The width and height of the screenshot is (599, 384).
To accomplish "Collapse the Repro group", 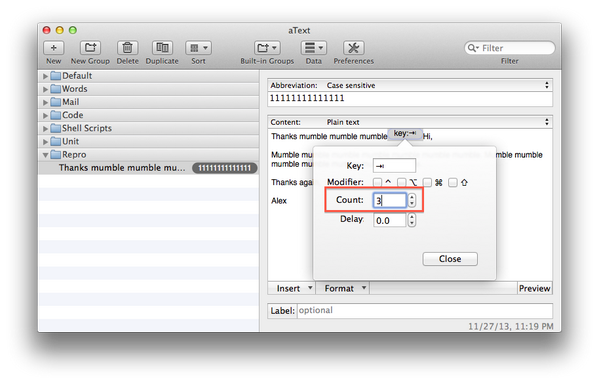I will coord(45,155).
